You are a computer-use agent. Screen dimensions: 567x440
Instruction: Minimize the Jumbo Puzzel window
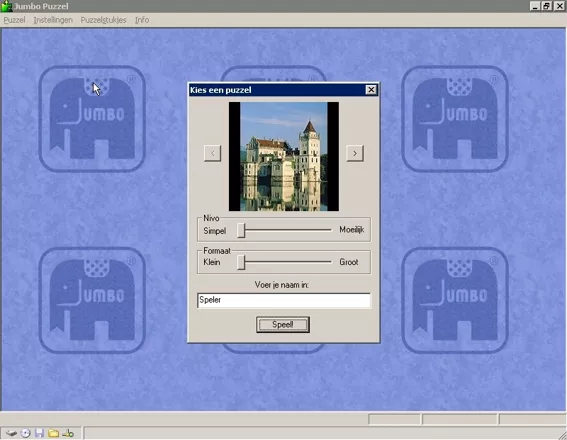535,6
